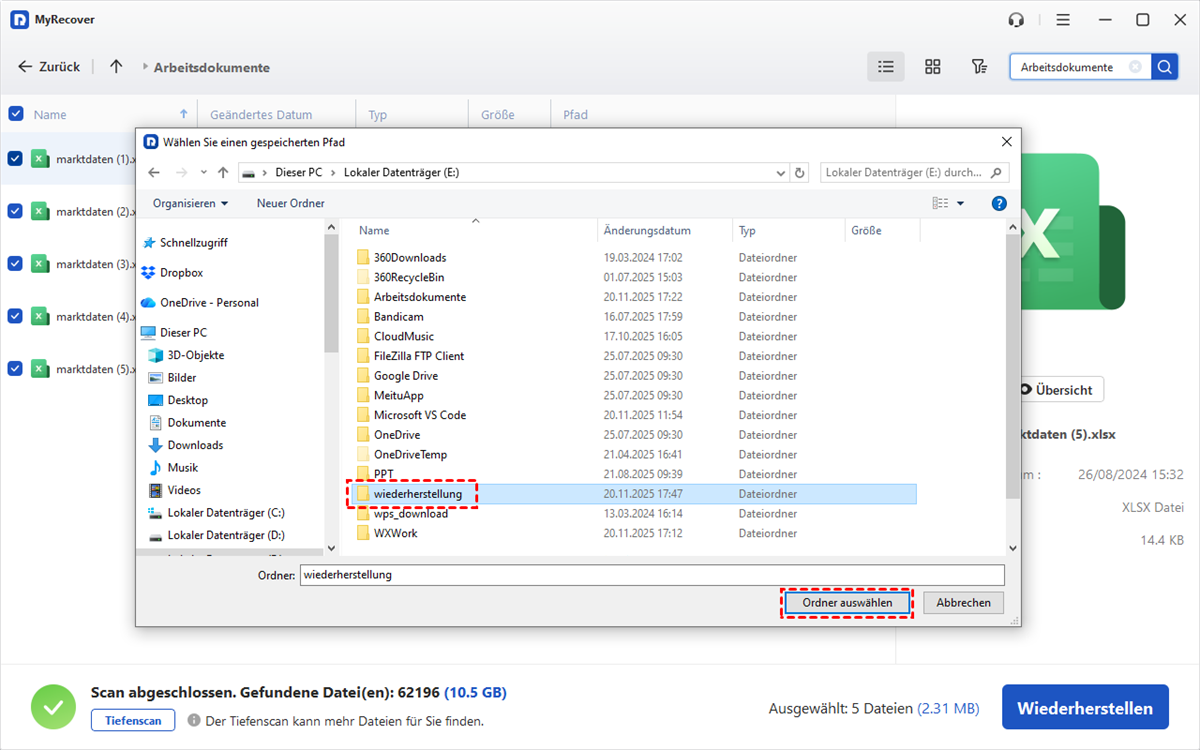Click the blue search magnifier button
This screenshot has height=750, width=1200.
1164,67
